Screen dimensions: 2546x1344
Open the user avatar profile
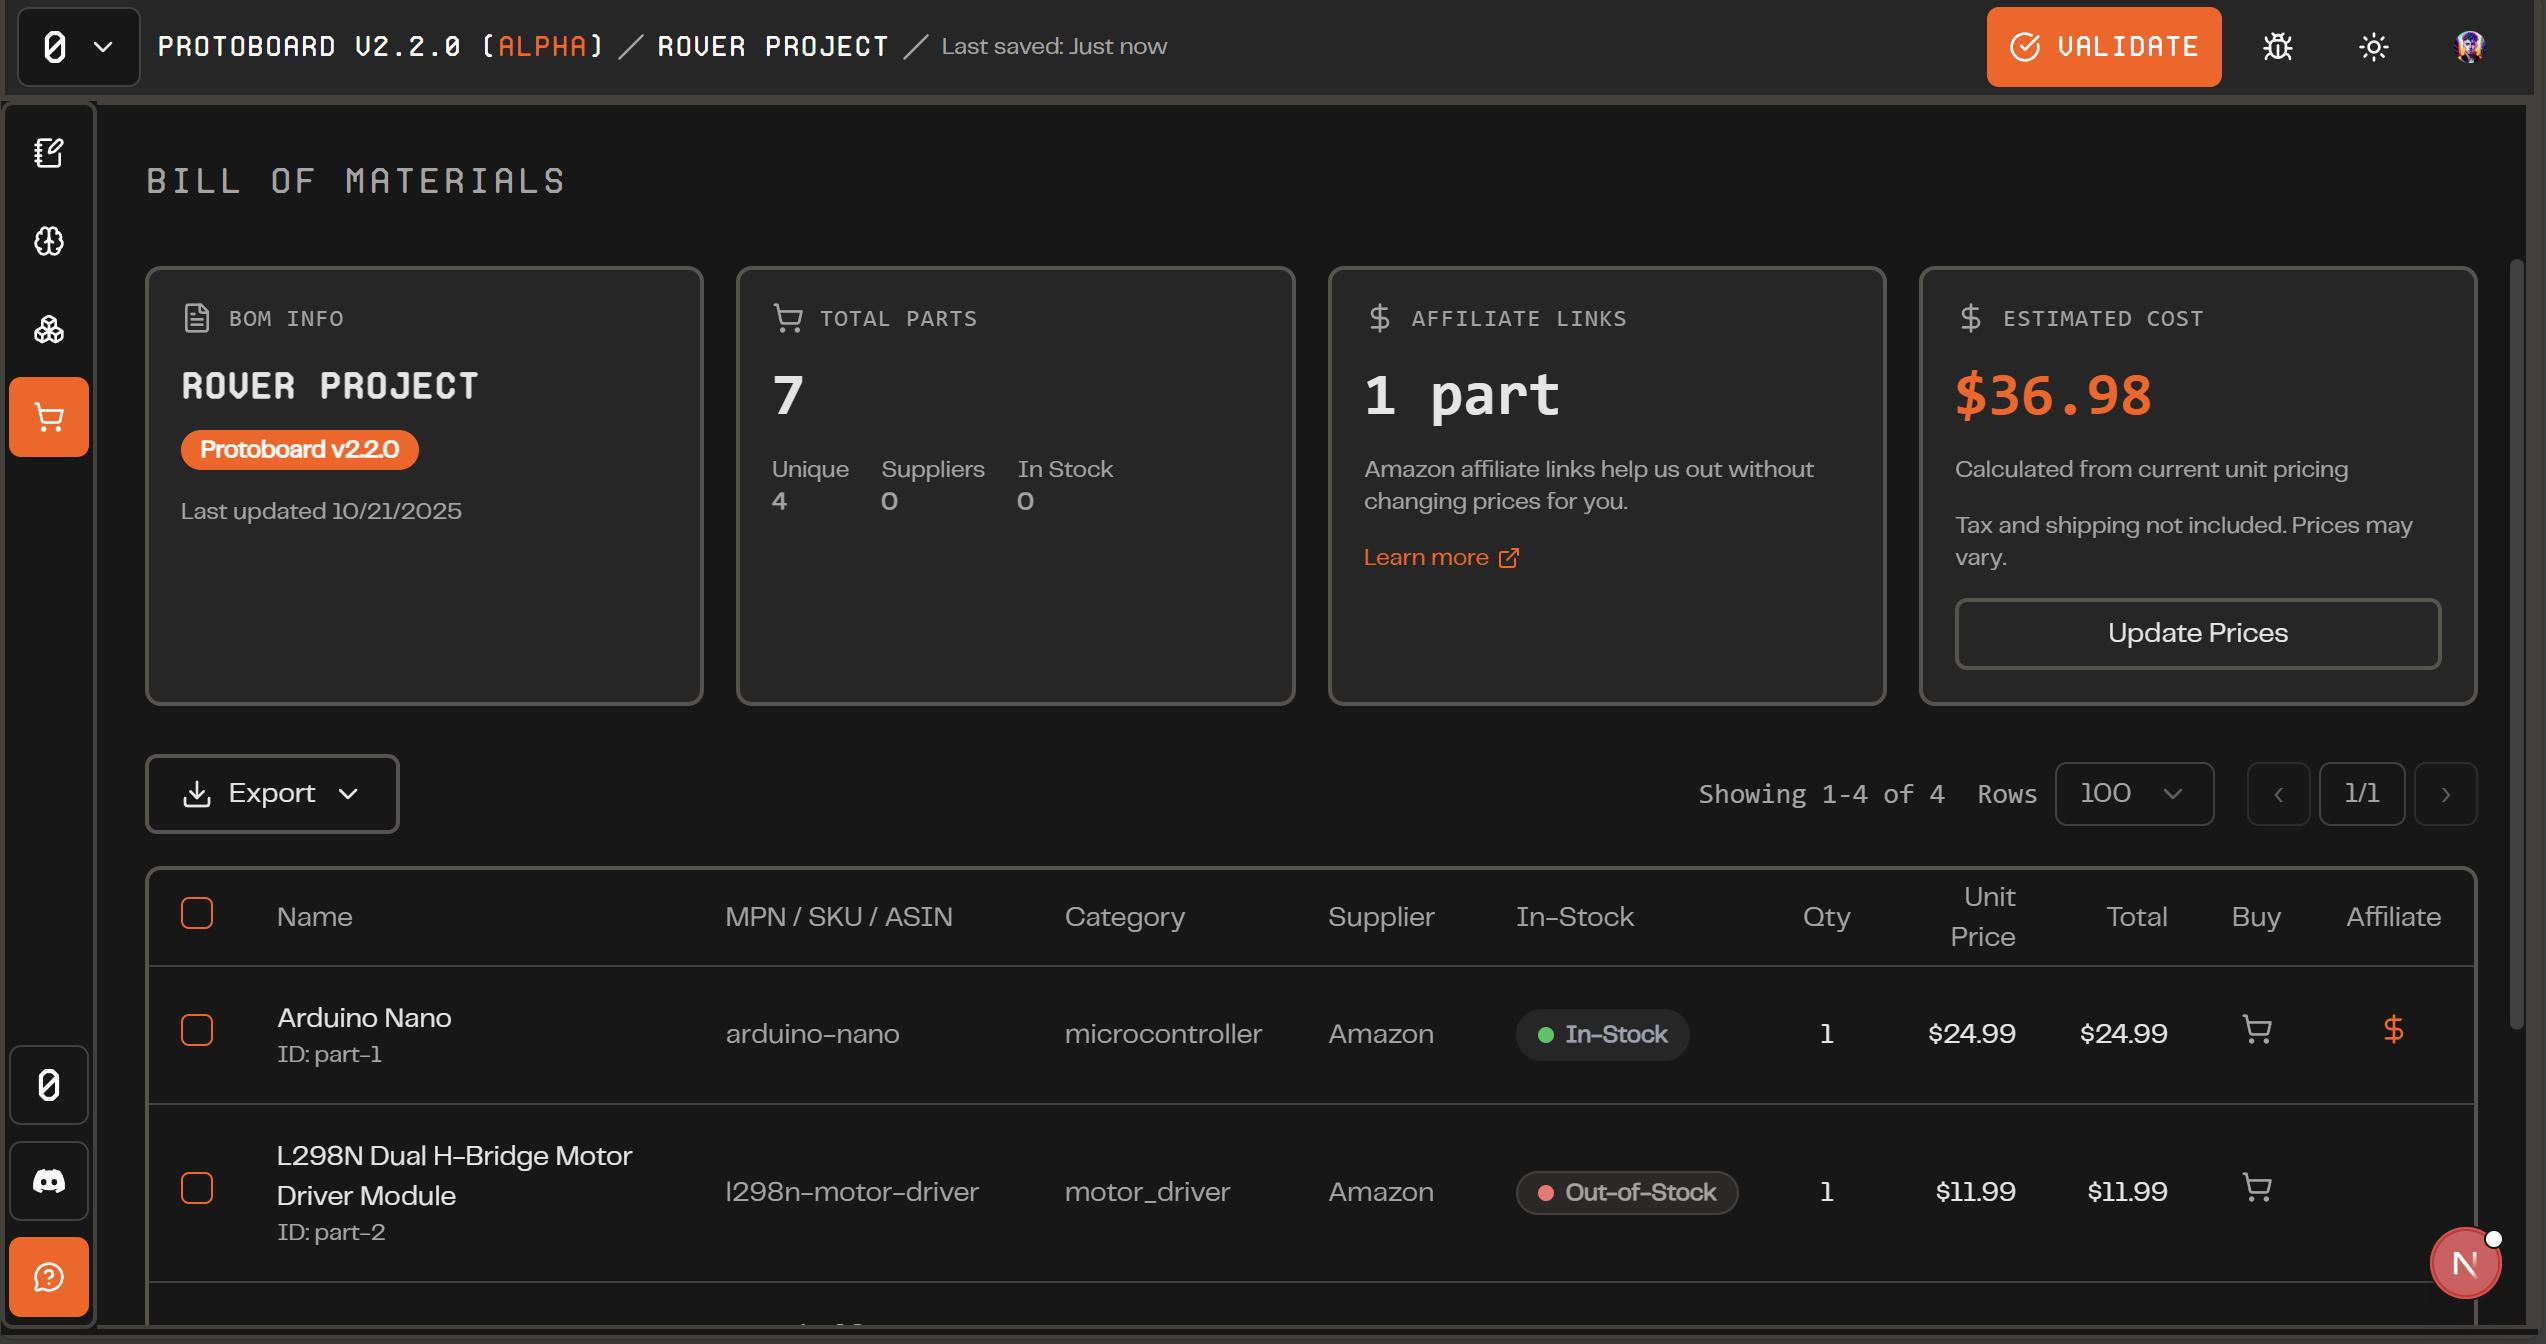(2469, 47)
